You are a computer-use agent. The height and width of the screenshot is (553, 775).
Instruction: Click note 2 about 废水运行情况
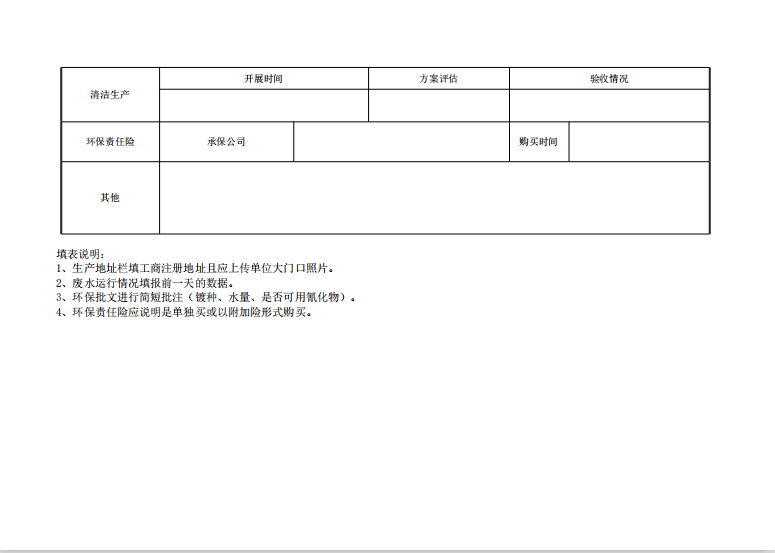(145, 283)
